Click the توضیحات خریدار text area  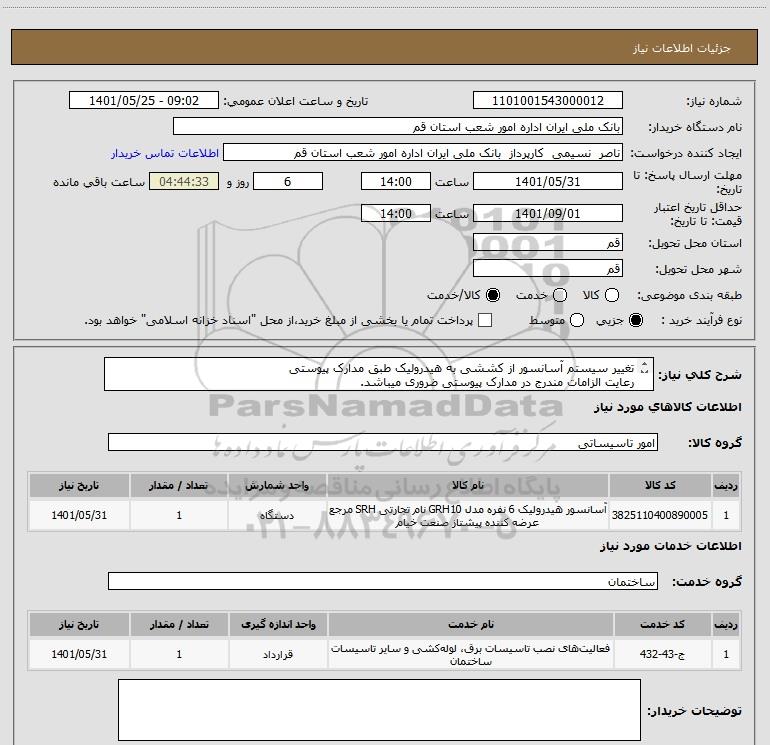379,710
